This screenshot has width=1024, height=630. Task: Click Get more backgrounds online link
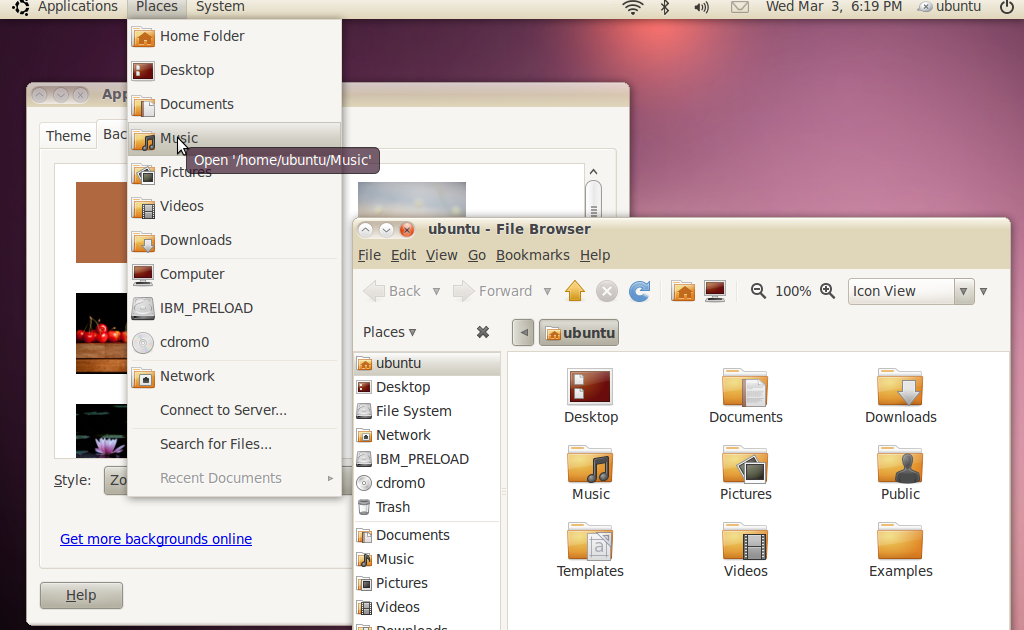(x=156, y=539)
